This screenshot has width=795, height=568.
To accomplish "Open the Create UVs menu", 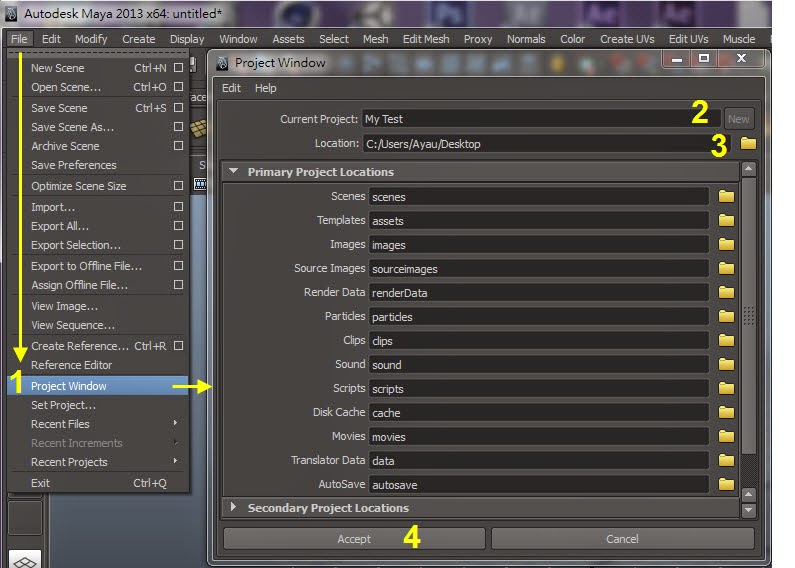I will (x=627, y=39).
